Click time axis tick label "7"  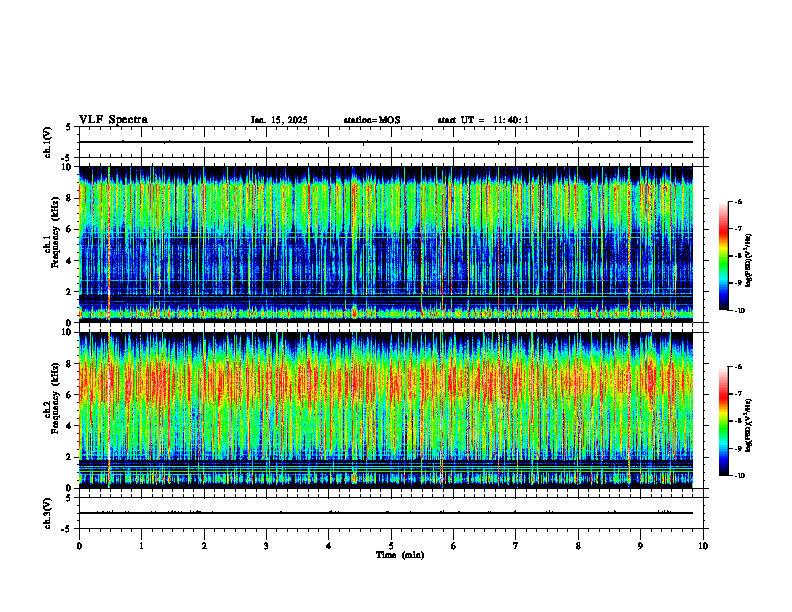pos(516,546)
